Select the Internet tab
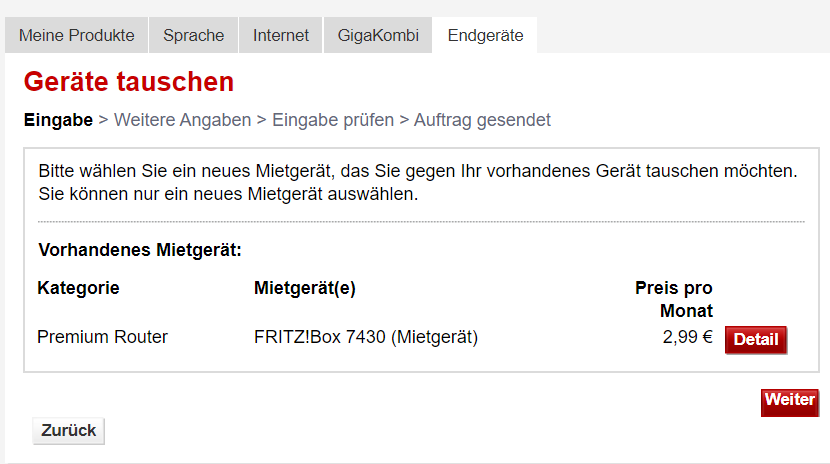 [280, 36]
